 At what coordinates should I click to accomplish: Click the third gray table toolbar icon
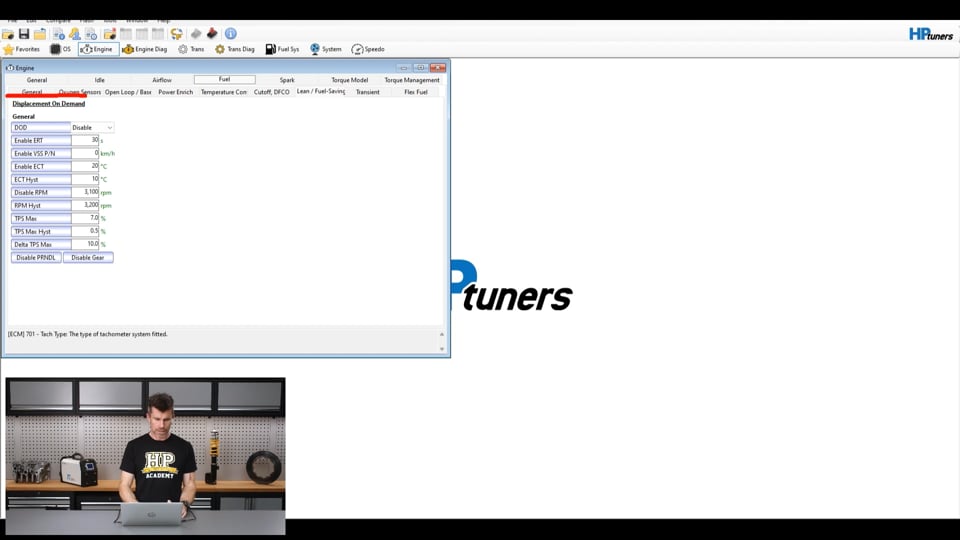pos(158,34)
